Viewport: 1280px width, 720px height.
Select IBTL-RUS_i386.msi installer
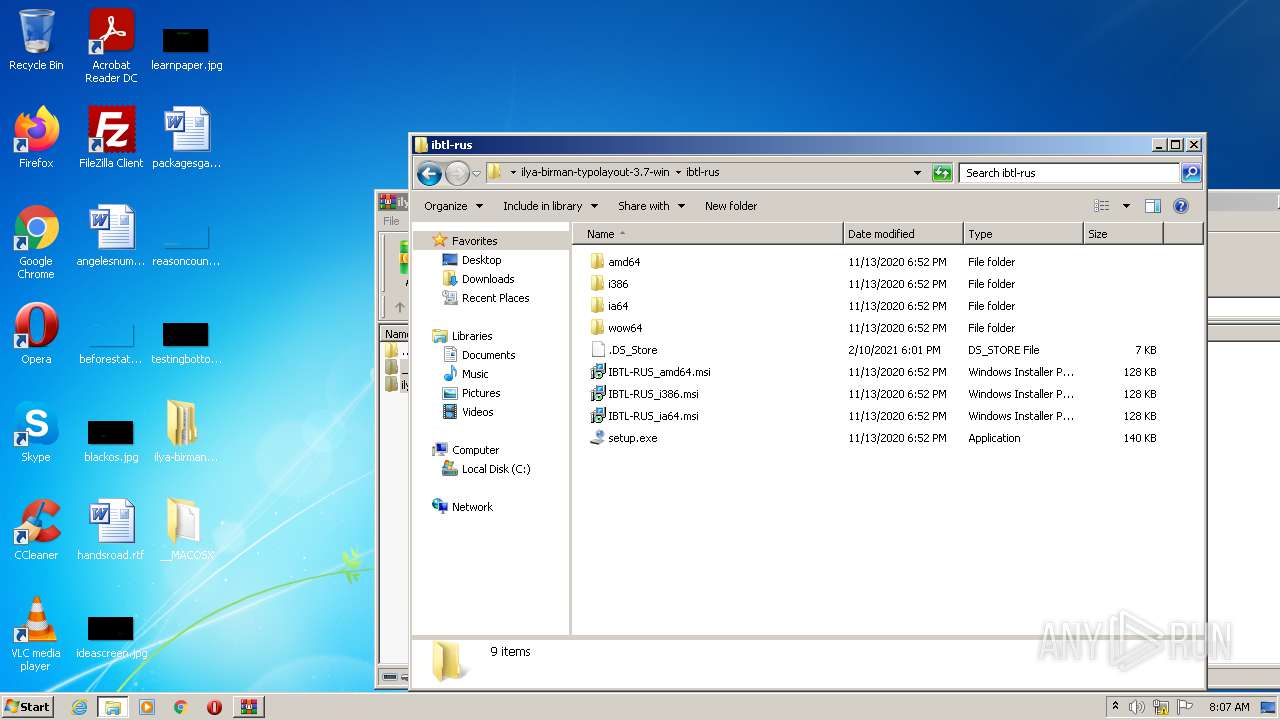(x=653, y=394)
